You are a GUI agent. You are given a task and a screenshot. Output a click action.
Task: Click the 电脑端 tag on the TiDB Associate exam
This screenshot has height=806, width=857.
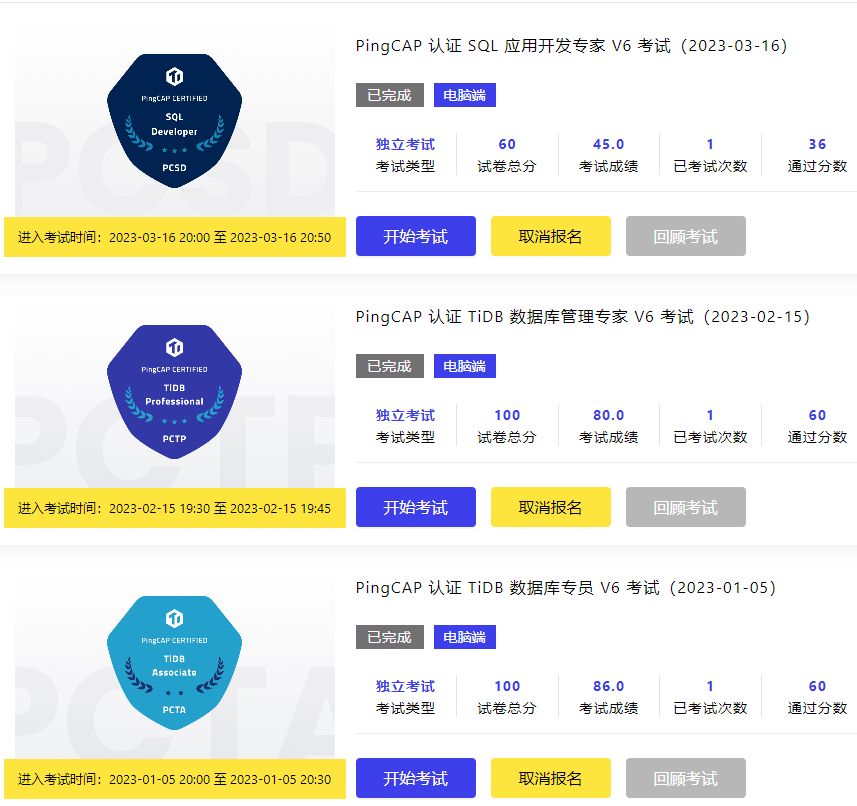pos(464,637)
